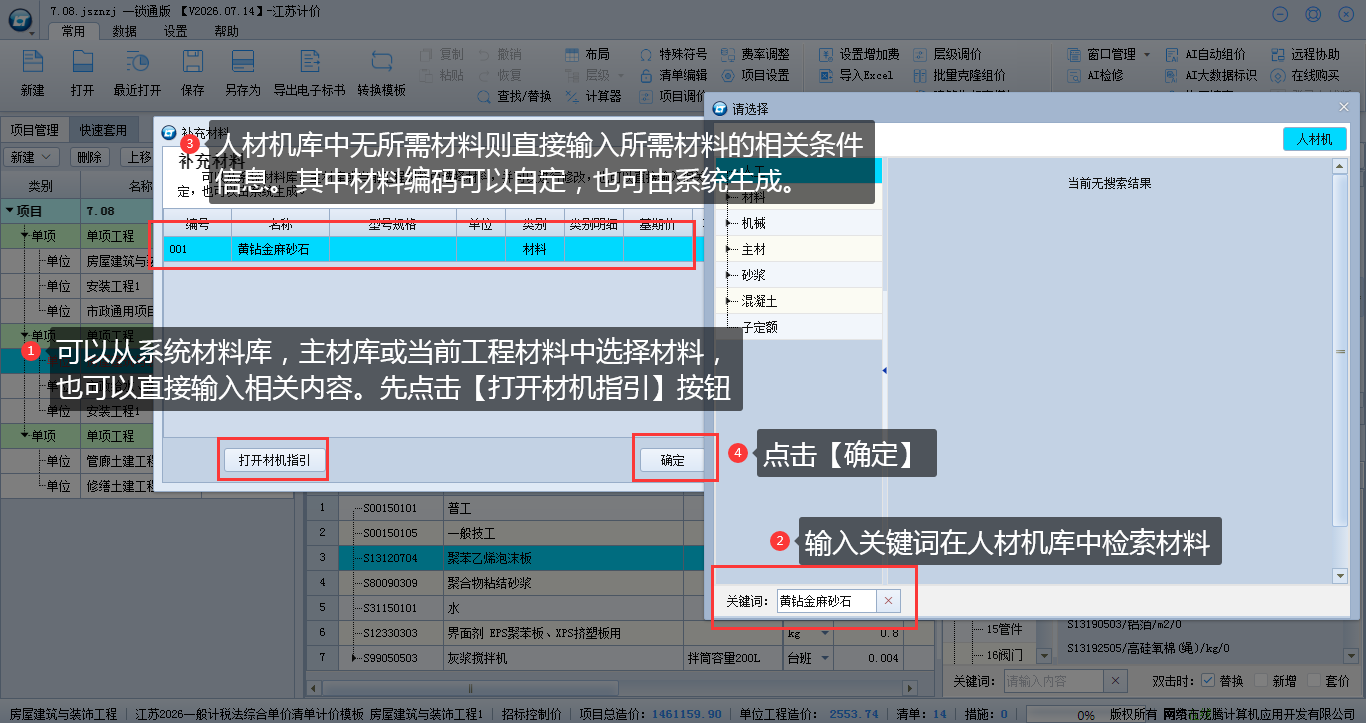Click the application logo menu button
Screen dimensions: 1366x723
click(19, 22)
